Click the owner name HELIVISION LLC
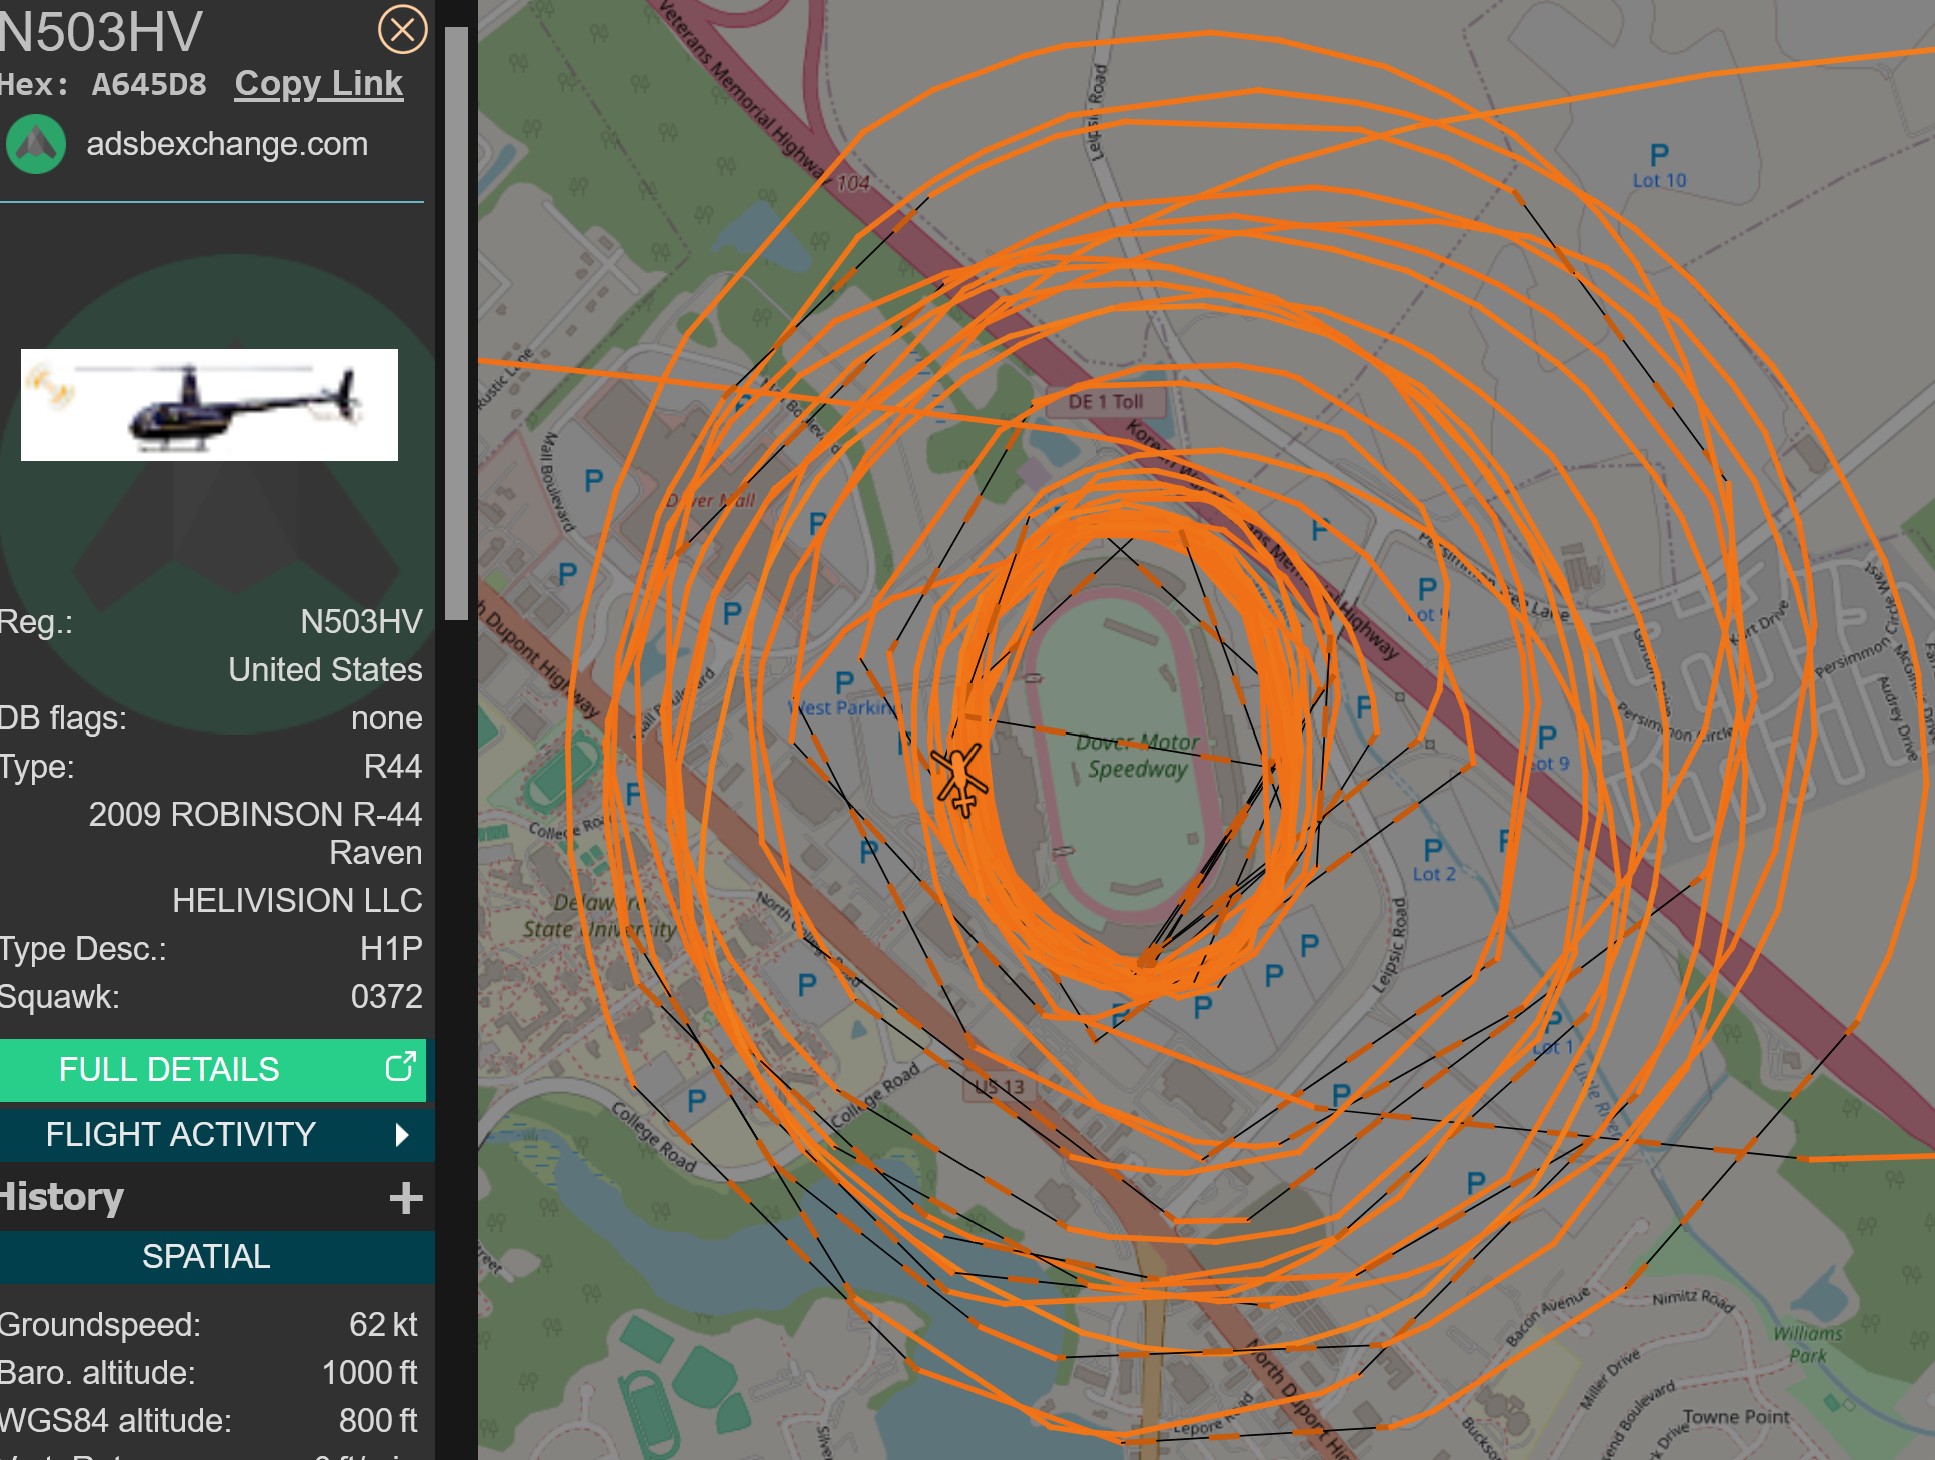The image size is (1935, 1460). click(297, 901)
